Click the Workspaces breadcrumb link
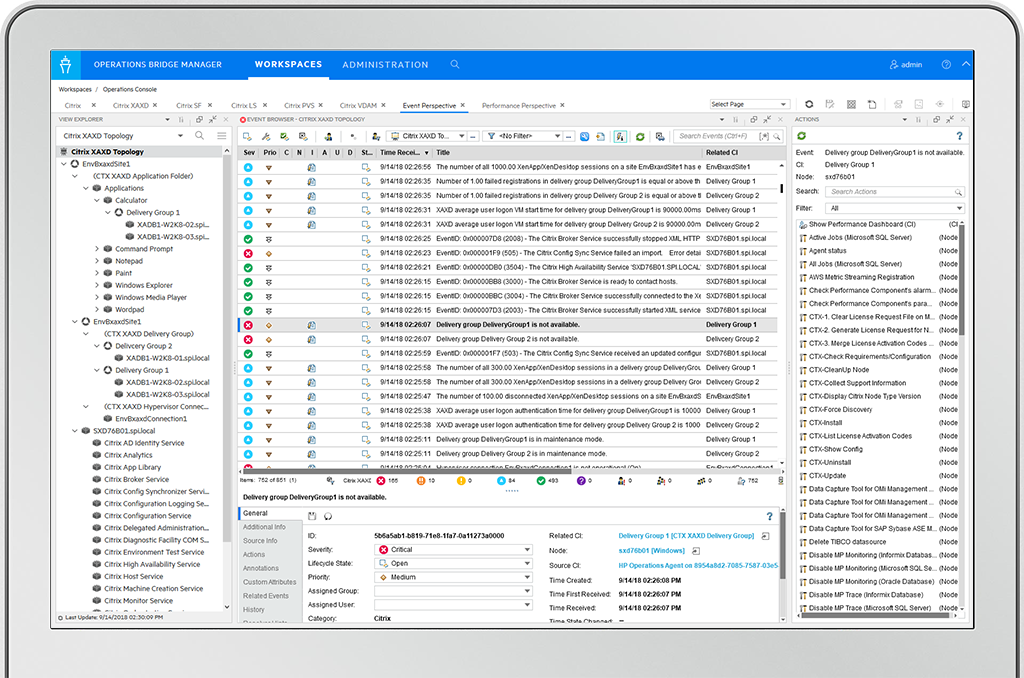This screenshot has width=1024, height=678. (75, 89)
